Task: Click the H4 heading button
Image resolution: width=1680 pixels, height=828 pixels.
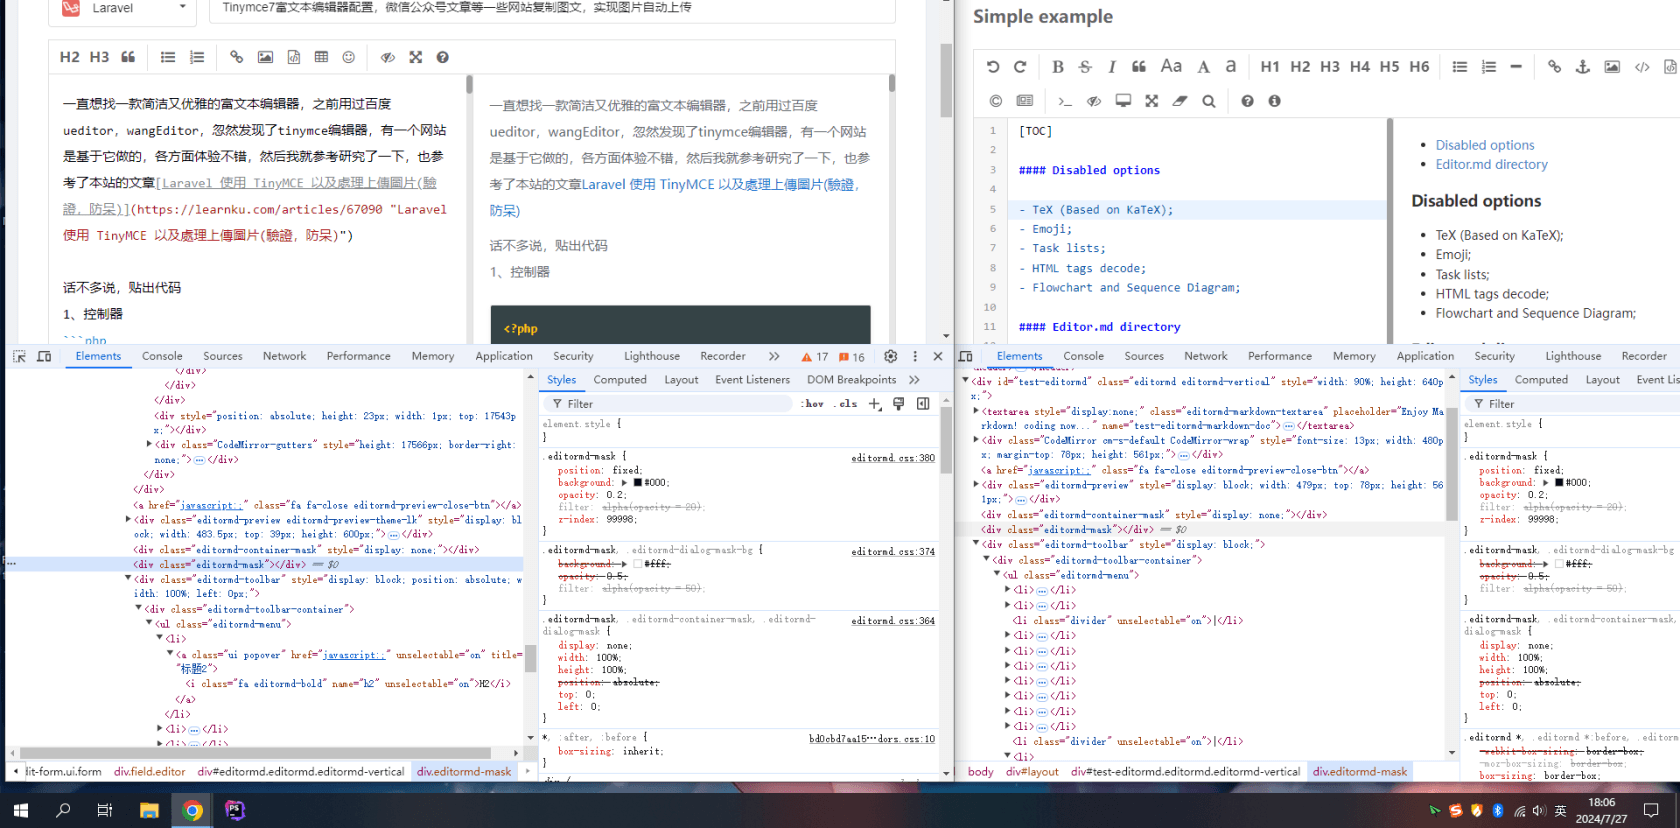Action: coord(1359,67)
